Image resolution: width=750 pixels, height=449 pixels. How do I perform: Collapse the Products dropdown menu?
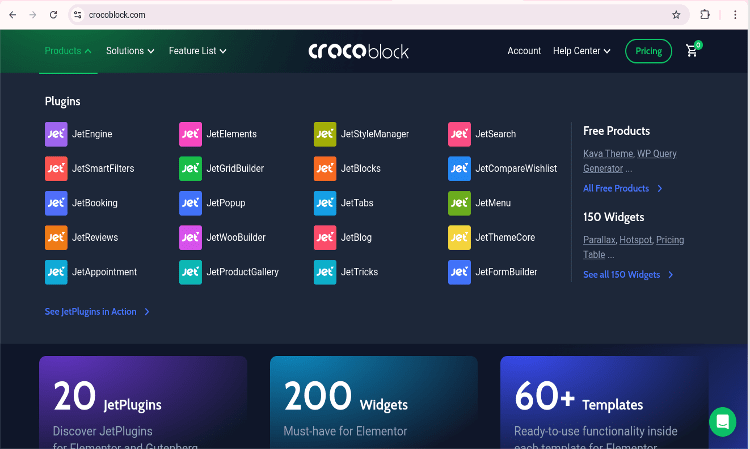[67, 51]
